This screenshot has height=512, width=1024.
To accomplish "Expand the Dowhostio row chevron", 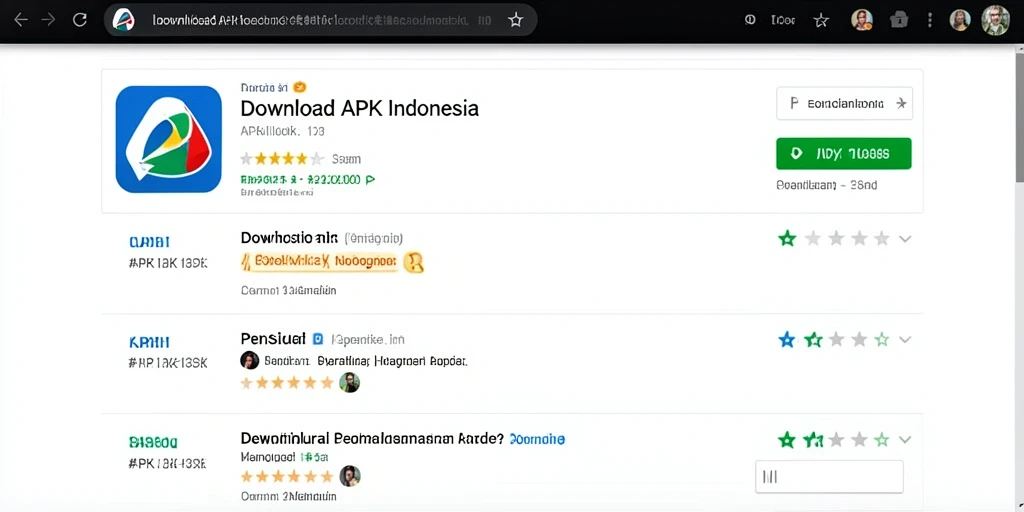I will [904, 239].
